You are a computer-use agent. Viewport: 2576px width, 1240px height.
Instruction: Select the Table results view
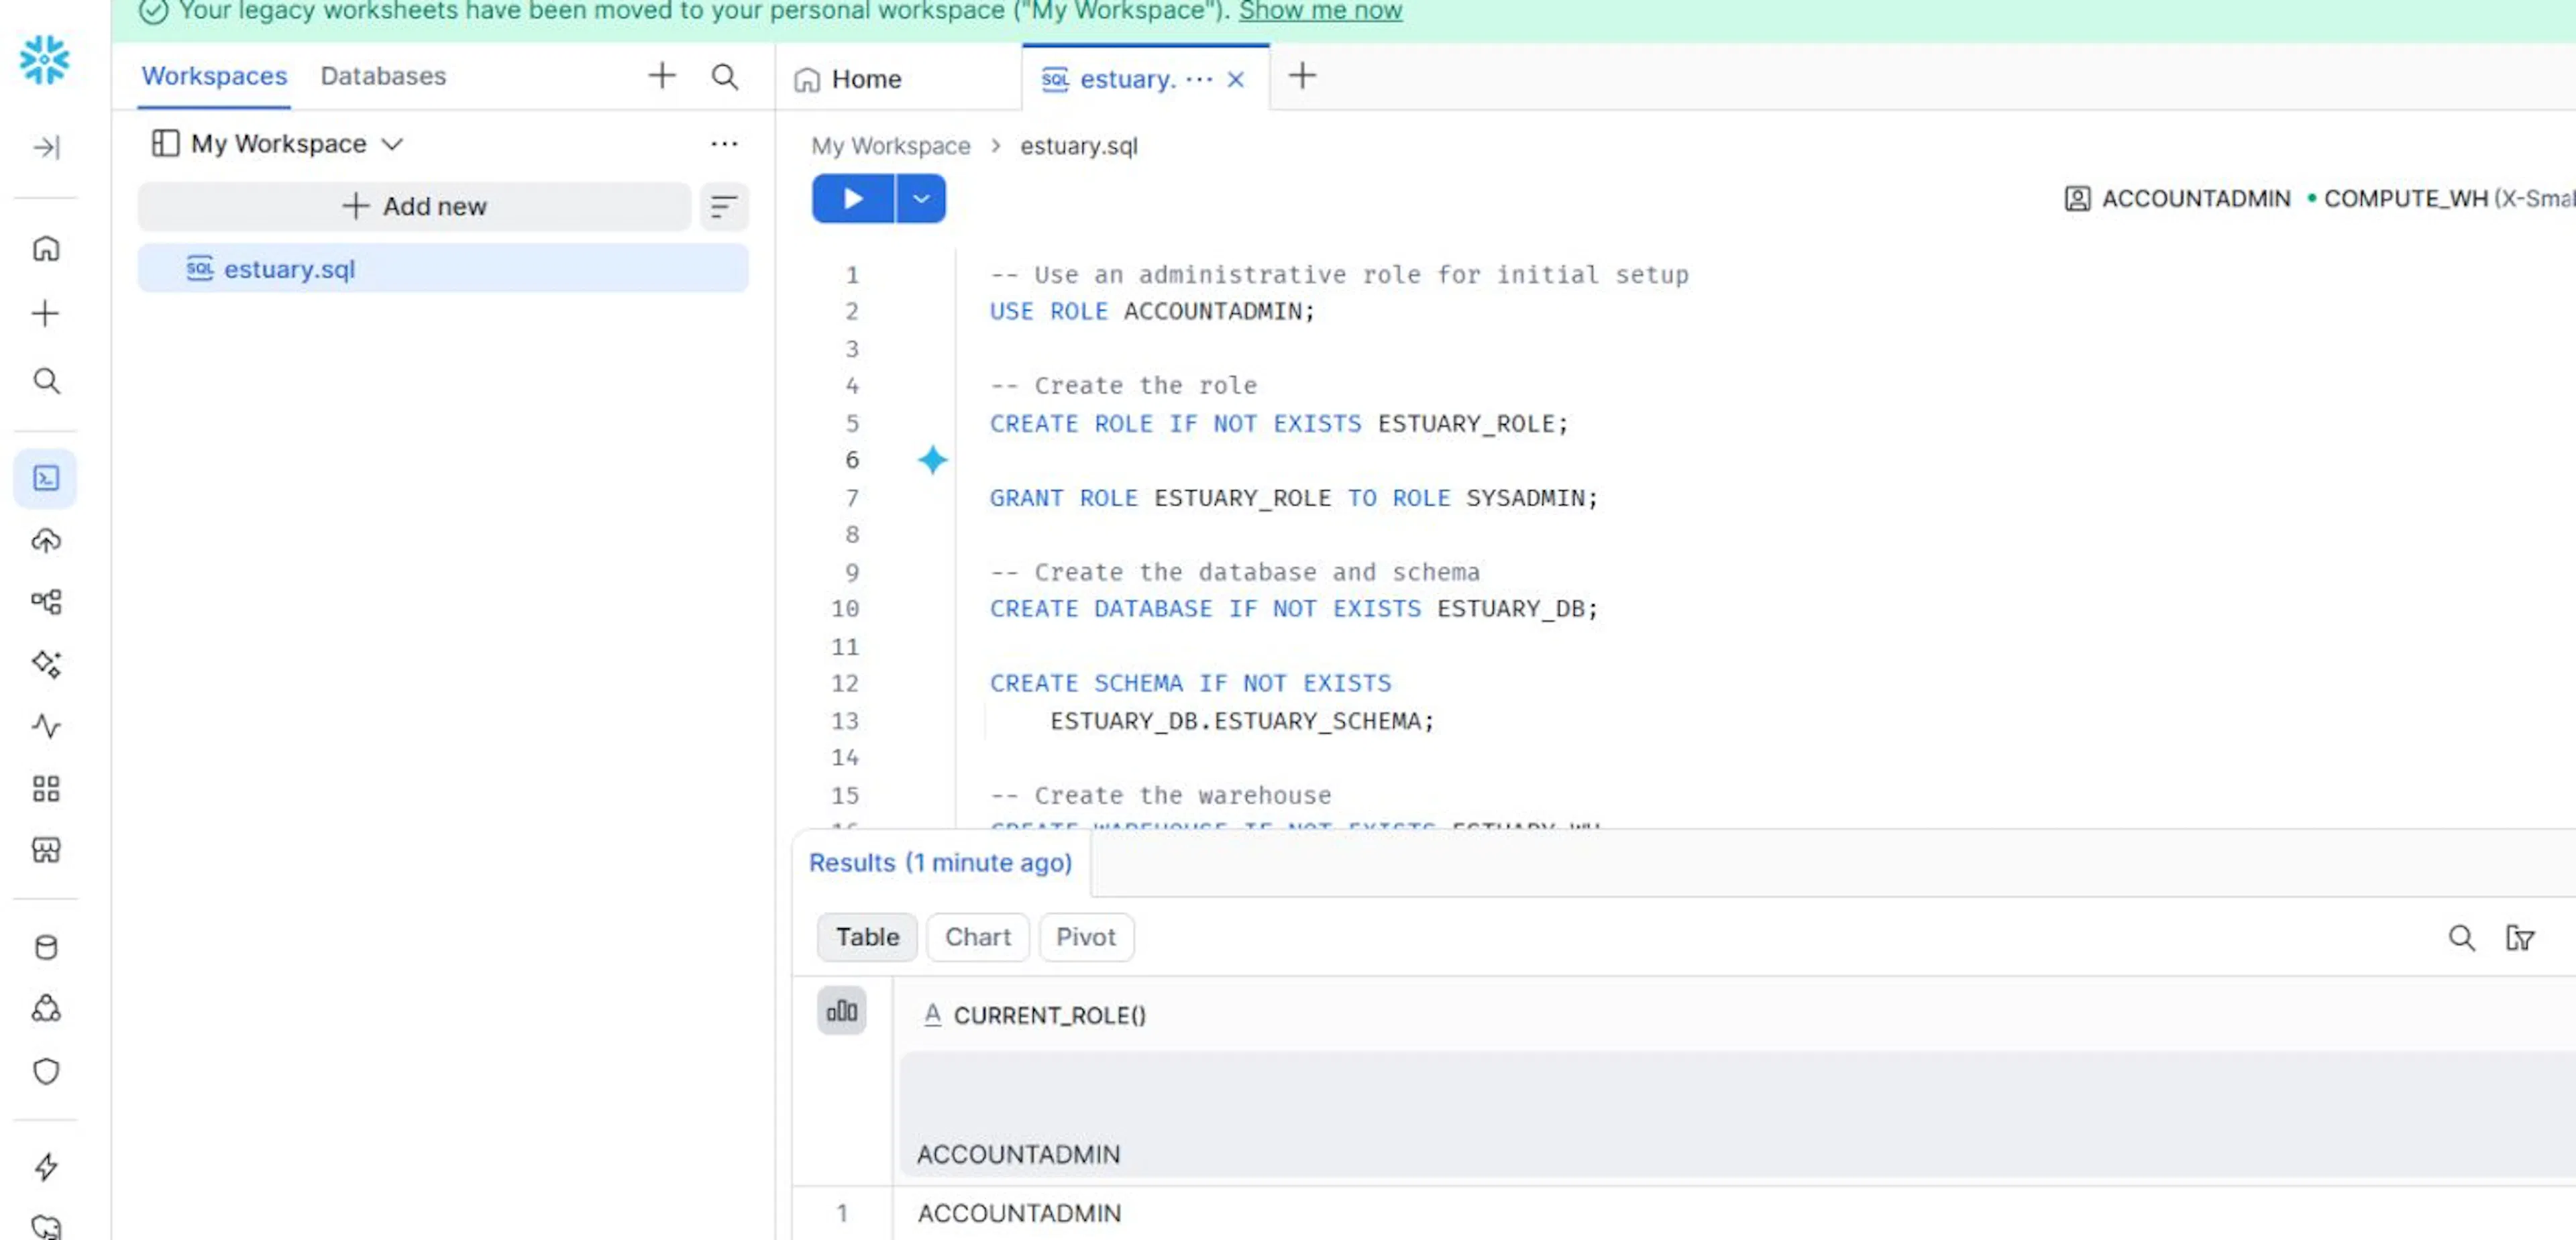(x=867, y=937)
